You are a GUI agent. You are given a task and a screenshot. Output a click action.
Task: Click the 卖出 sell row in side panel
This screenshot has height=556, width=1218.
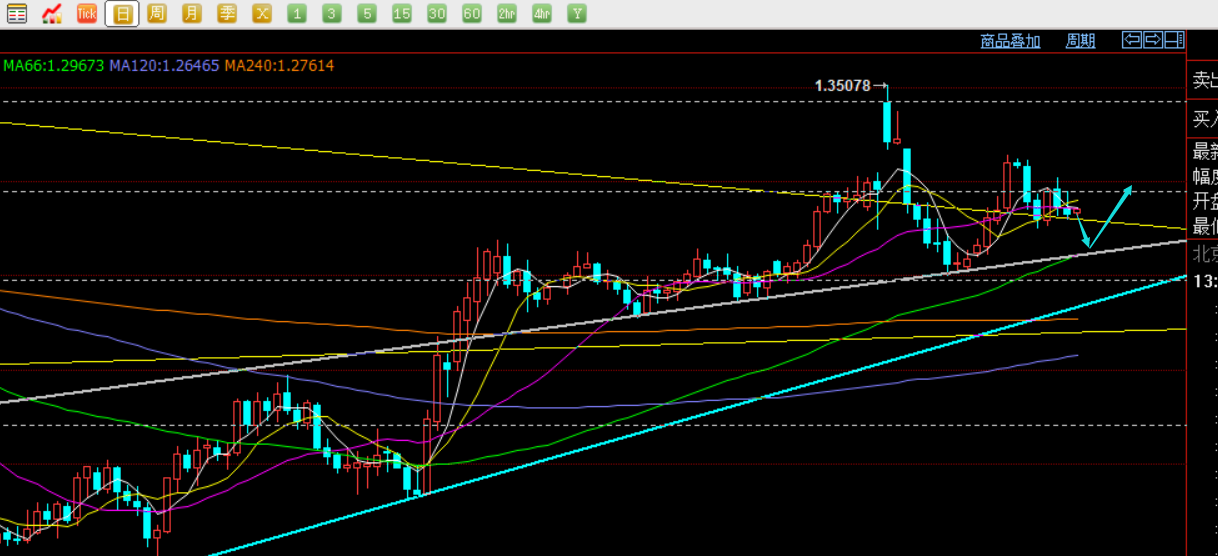[1204, 81]
